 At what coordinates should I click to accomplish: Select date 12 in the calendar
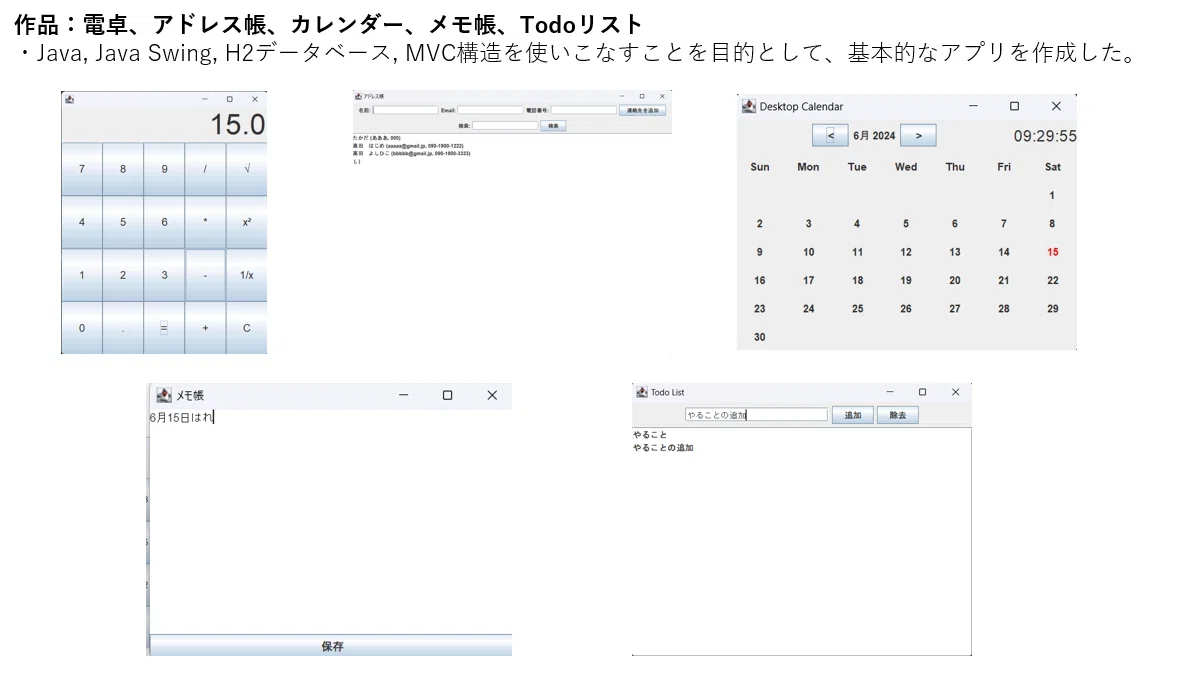(906, 252)
